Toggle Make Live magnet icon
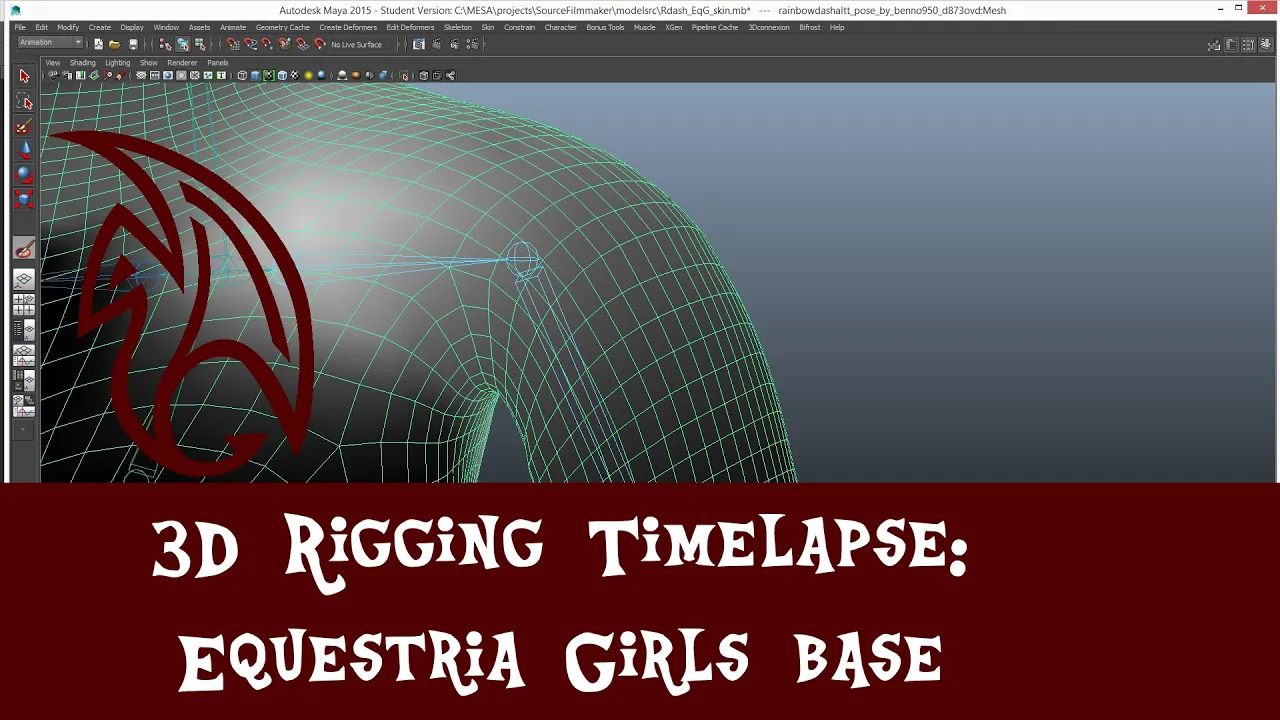The height and width of the screenshot is (720, 1280). click(x=320, y=44)
